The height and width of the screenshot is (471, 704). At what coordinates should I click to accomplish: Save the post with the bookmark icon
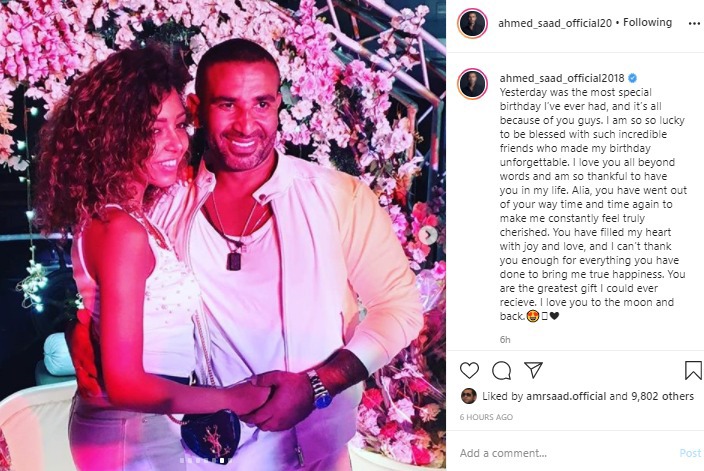click(x=693, y=370)
